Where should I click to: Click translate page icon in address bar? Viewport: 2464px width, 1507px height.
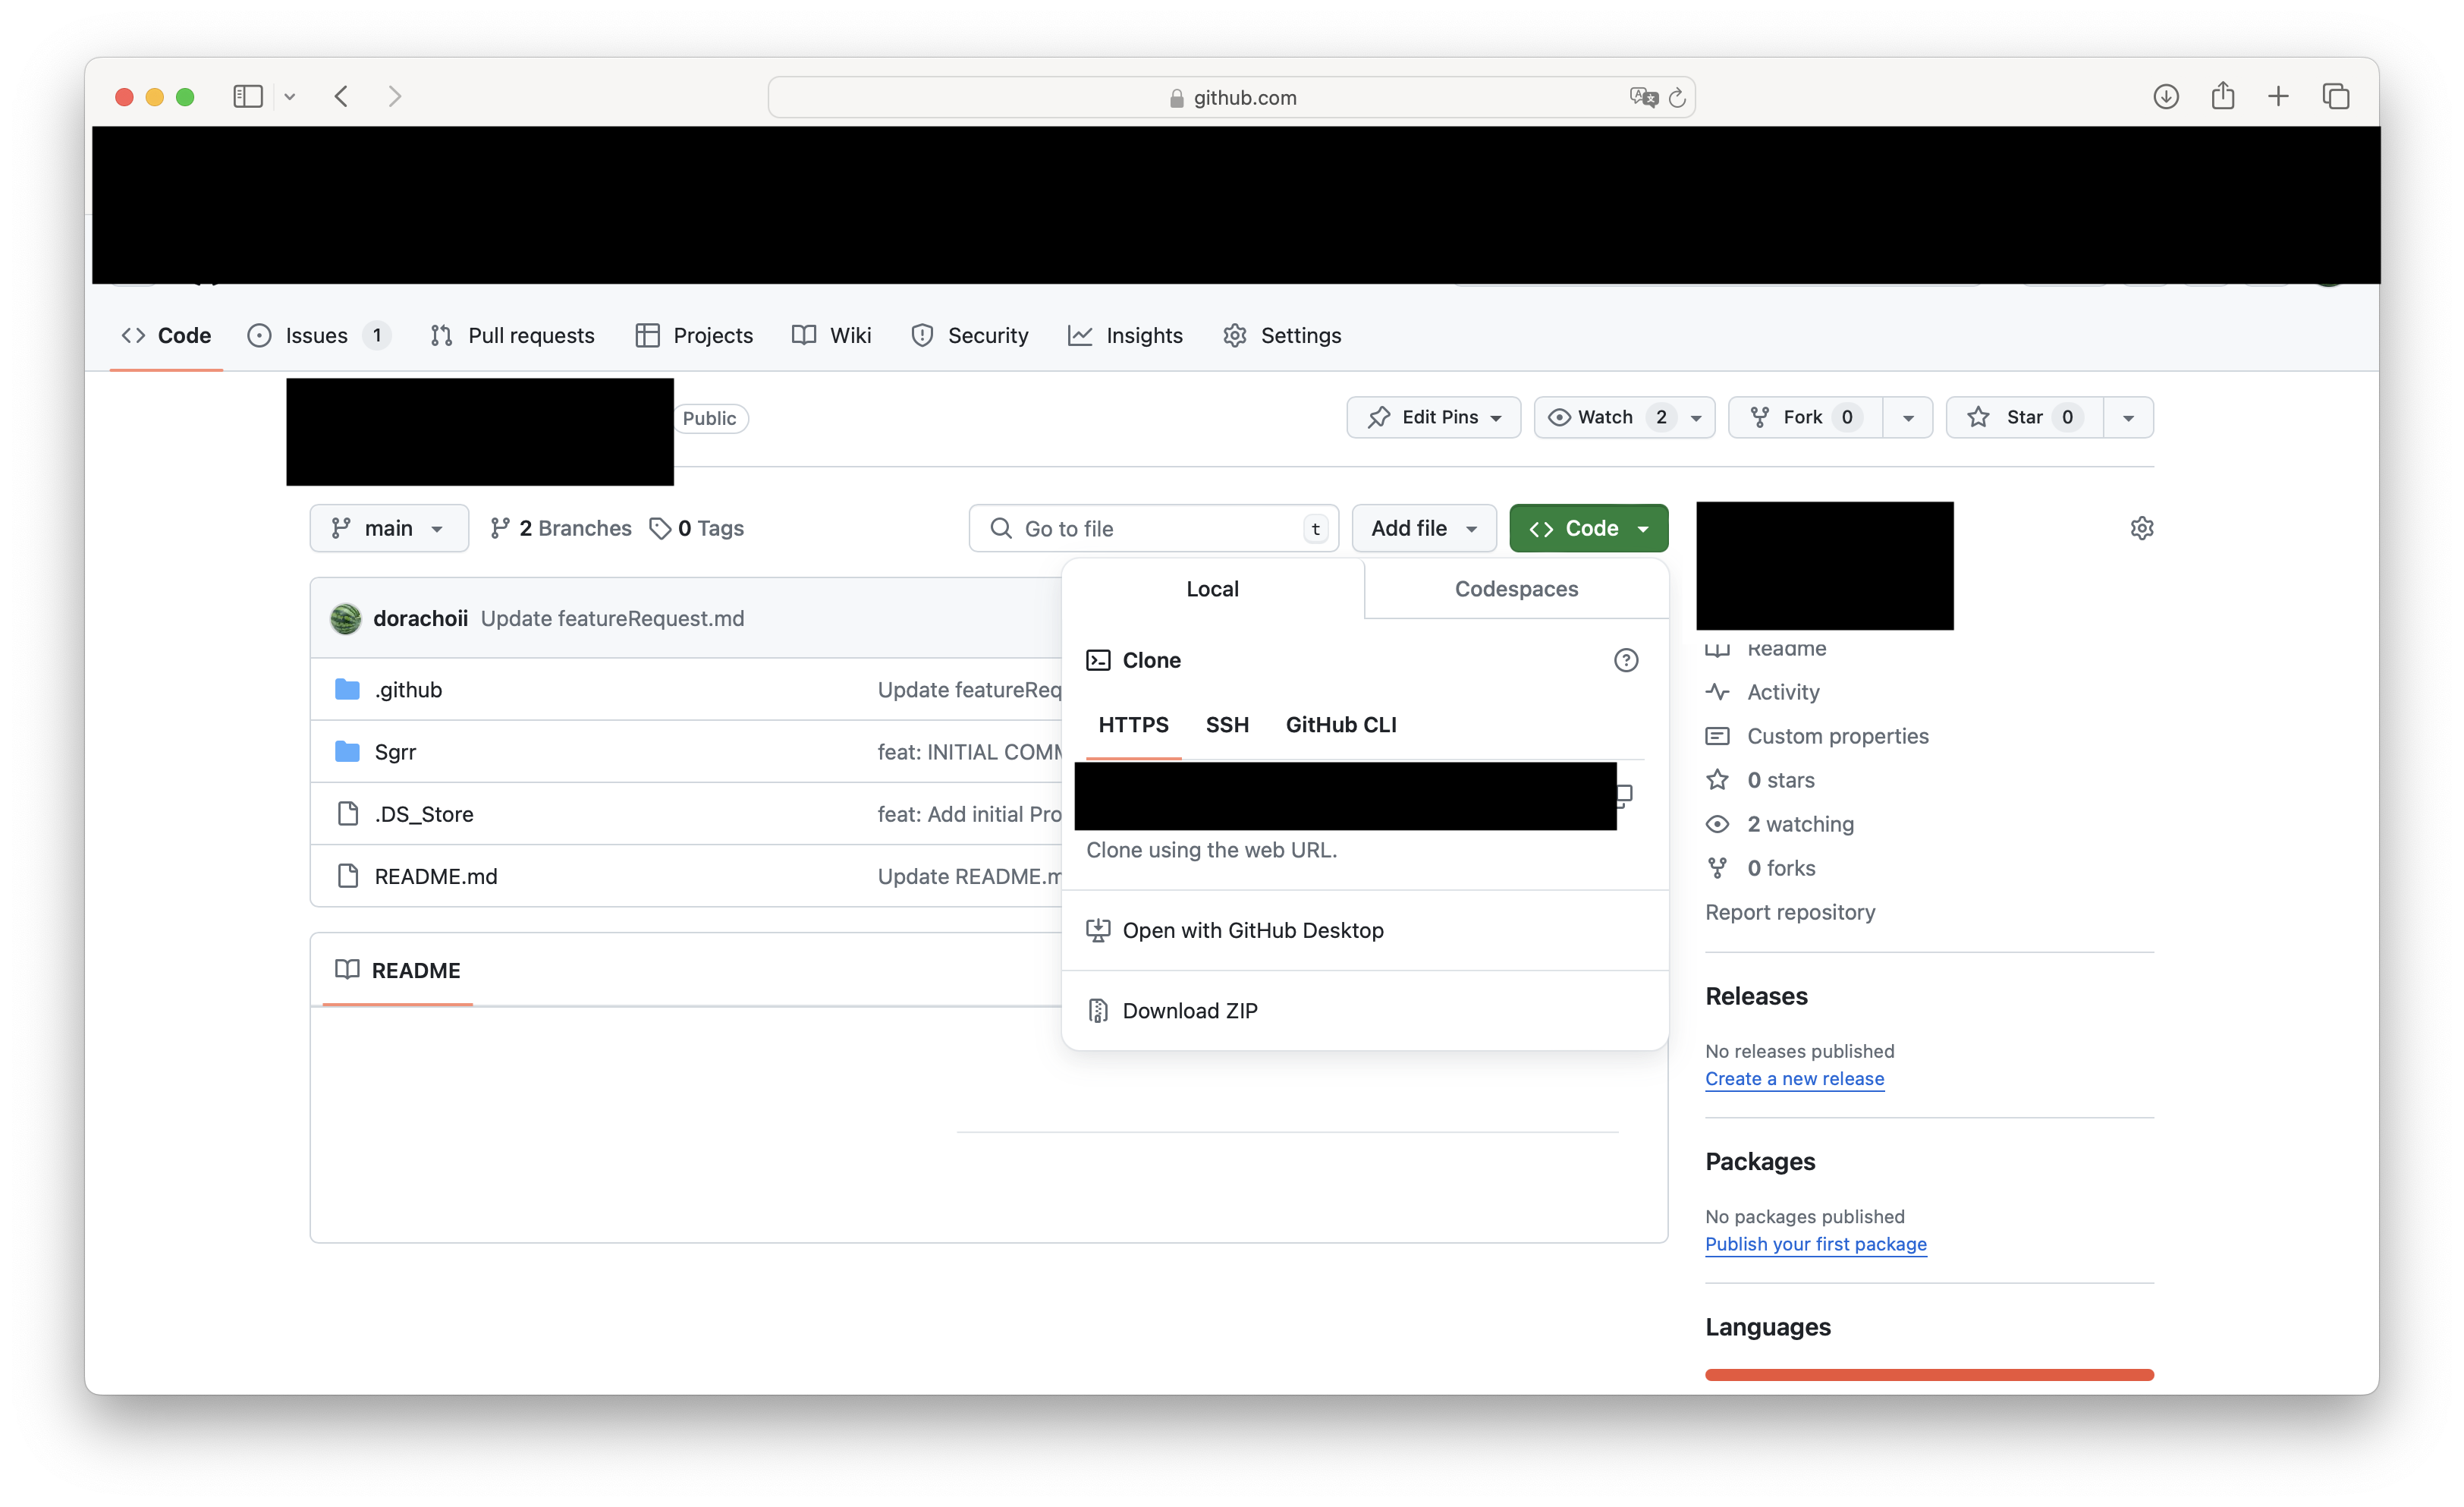coord(1643,97)
